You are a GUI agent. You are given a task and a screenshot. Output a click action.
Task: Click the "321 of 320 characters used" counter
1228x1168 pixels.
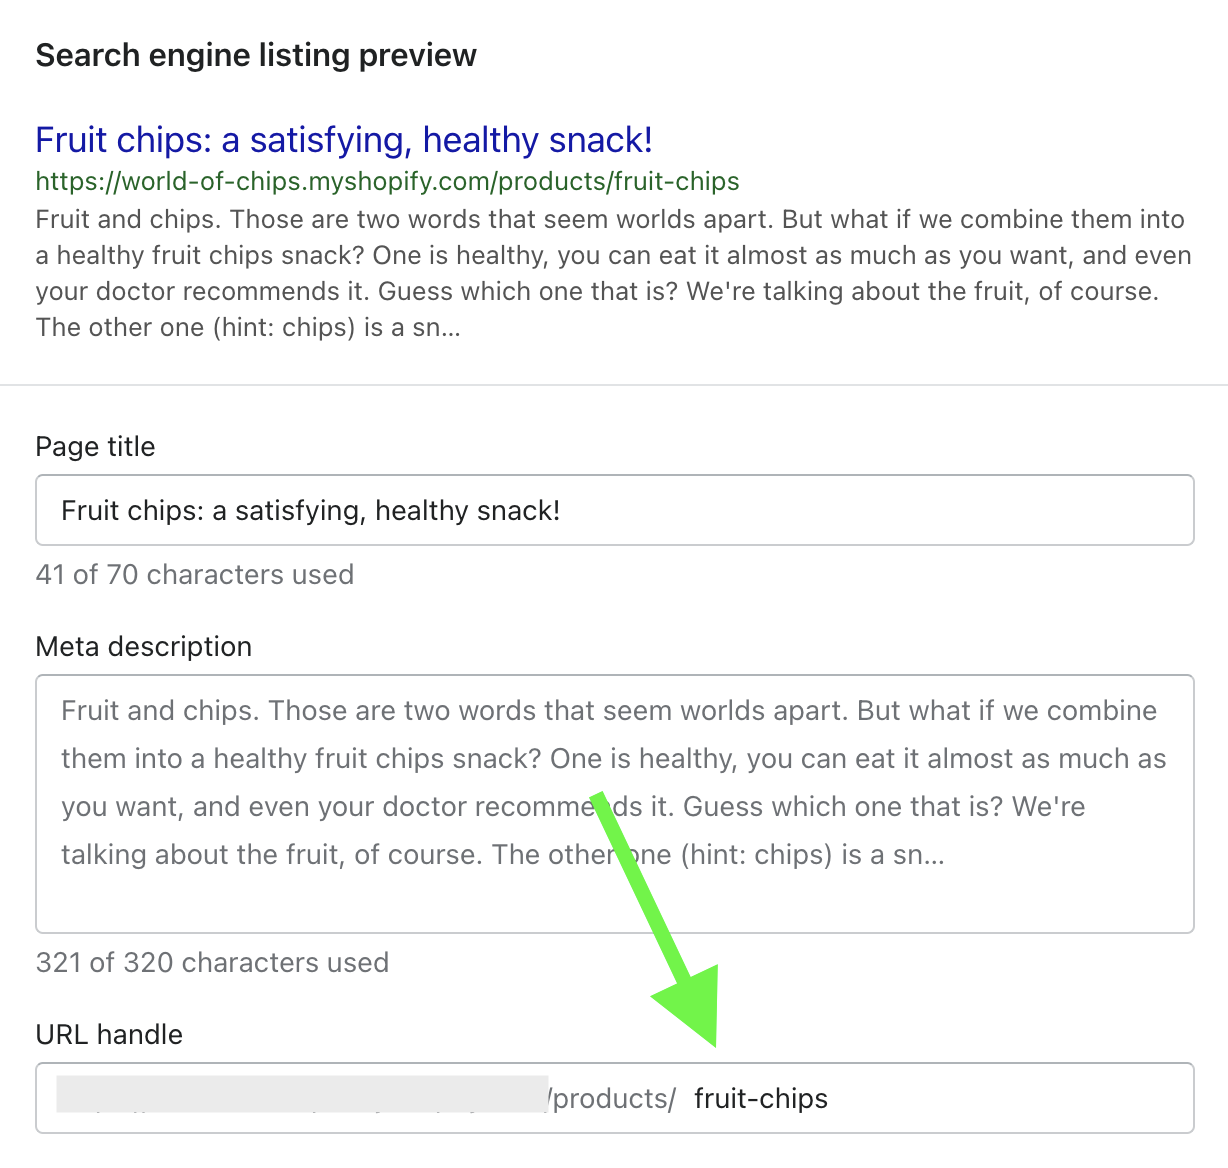pos(212,962)
